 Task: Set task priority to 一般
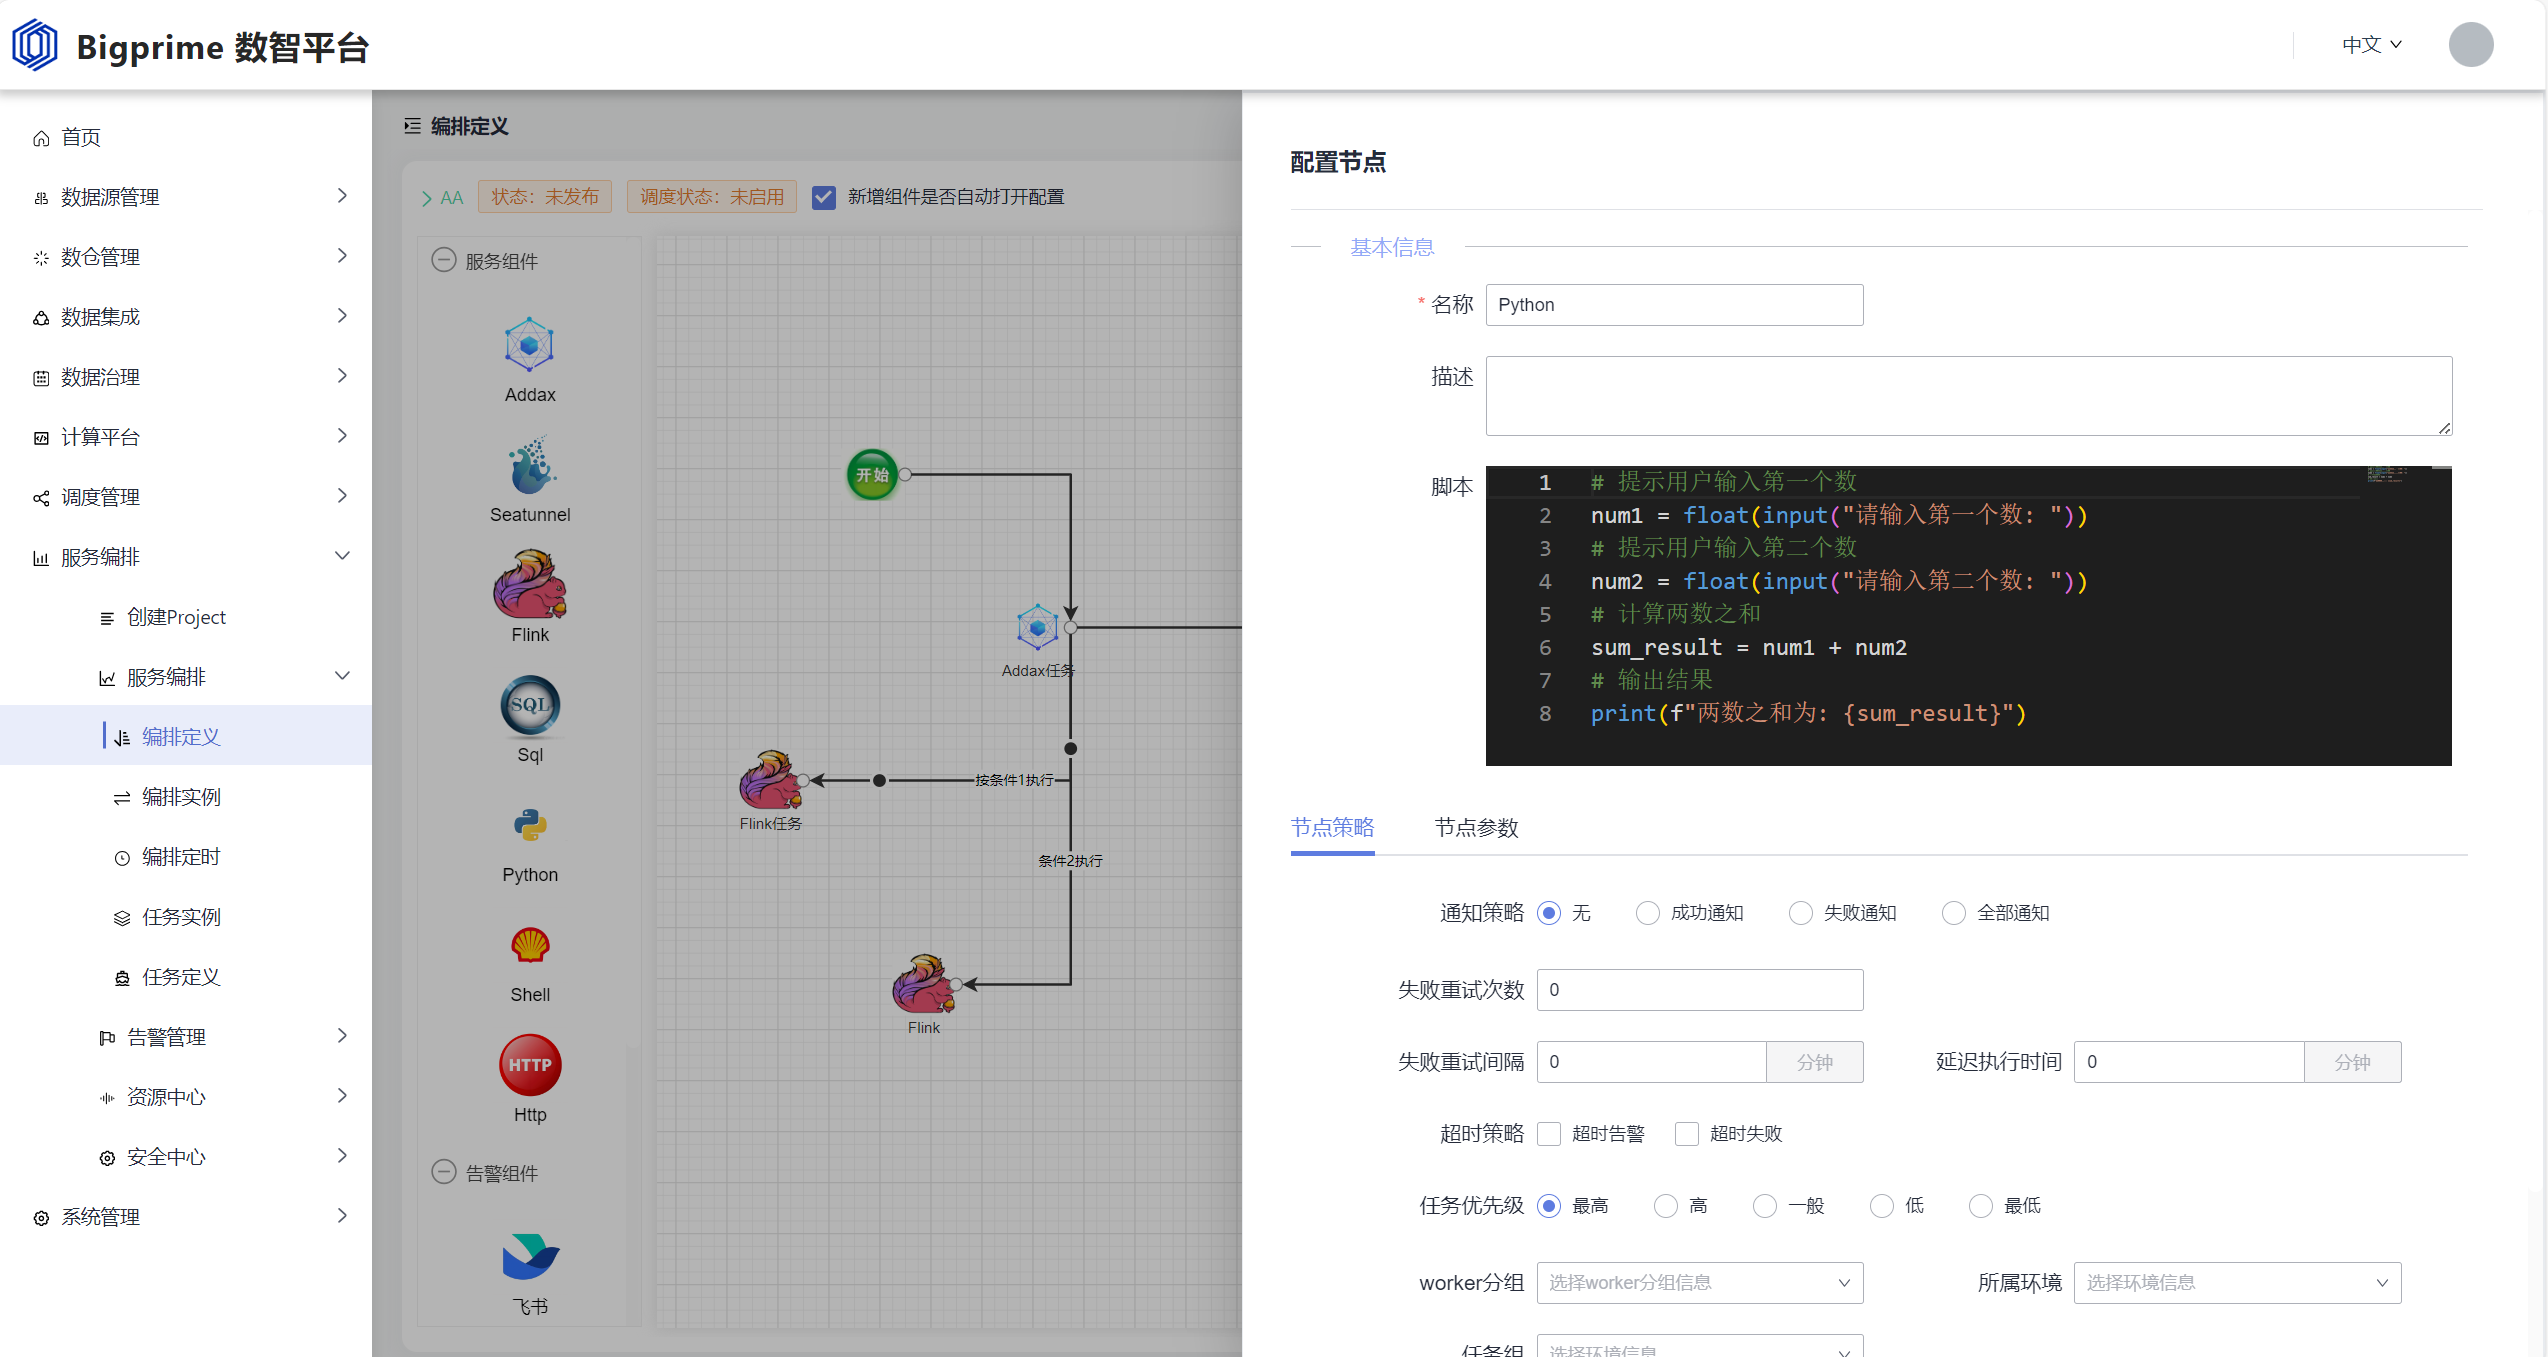(x=1765, y=1206)
